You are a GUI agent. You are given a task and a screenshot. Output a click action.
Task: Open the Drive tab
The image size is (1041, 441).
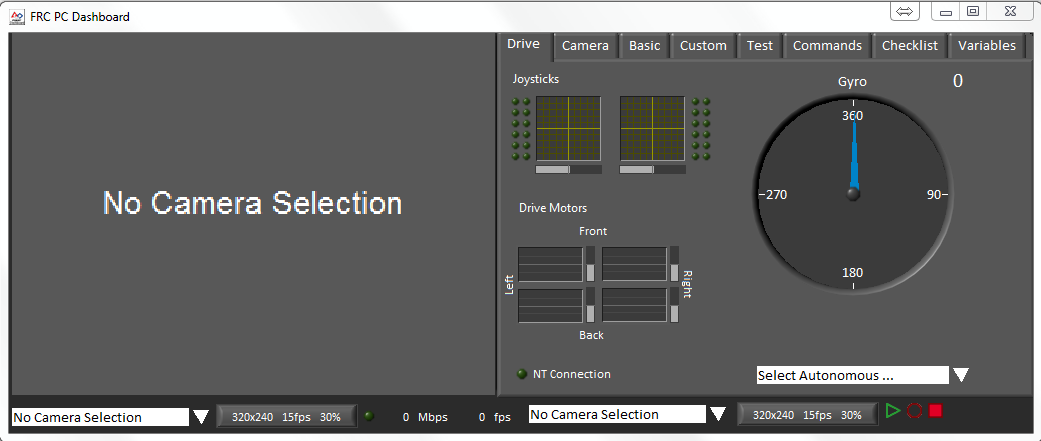pos(523,44)
